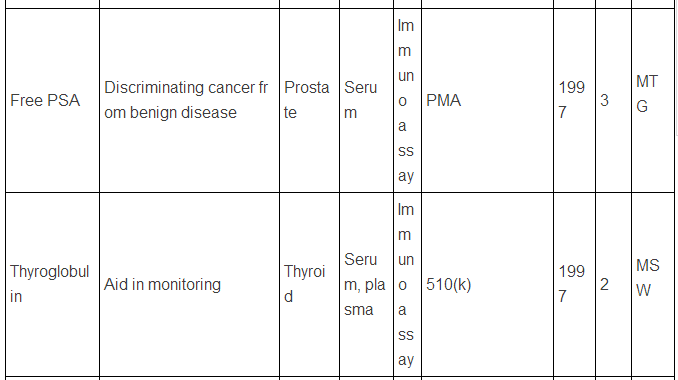Click the Free PSA cell

(52, 100)
